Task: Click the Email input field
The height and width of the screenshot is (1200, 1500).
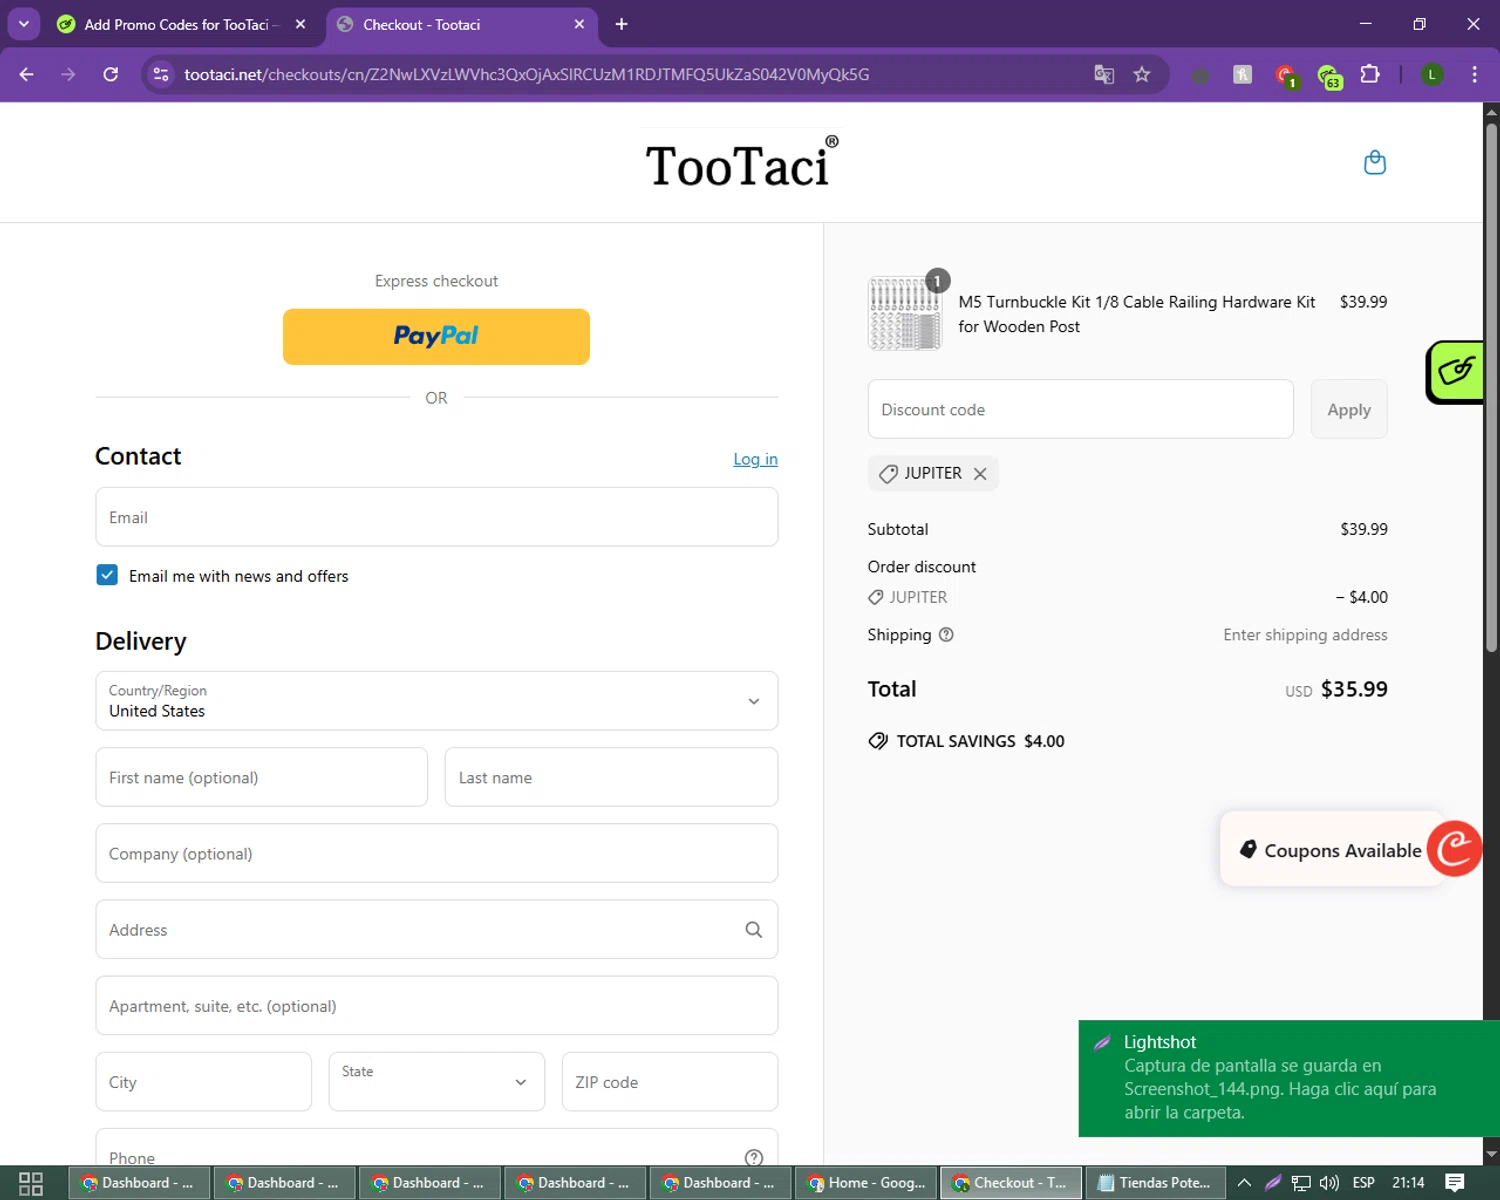Action: 437,517
